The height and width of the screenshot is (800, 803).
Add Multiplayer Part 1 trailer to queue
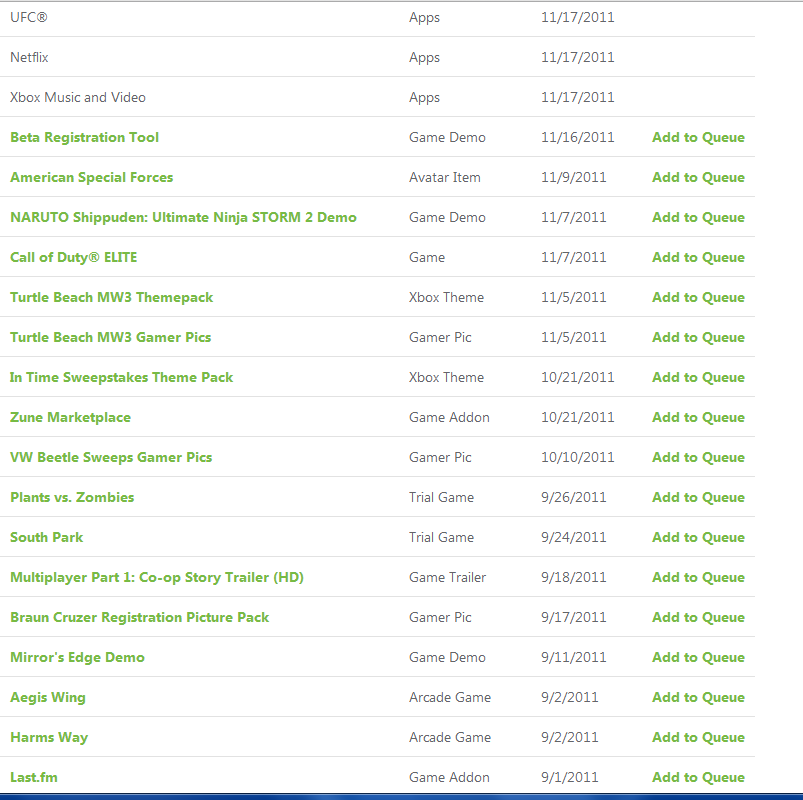698,577
